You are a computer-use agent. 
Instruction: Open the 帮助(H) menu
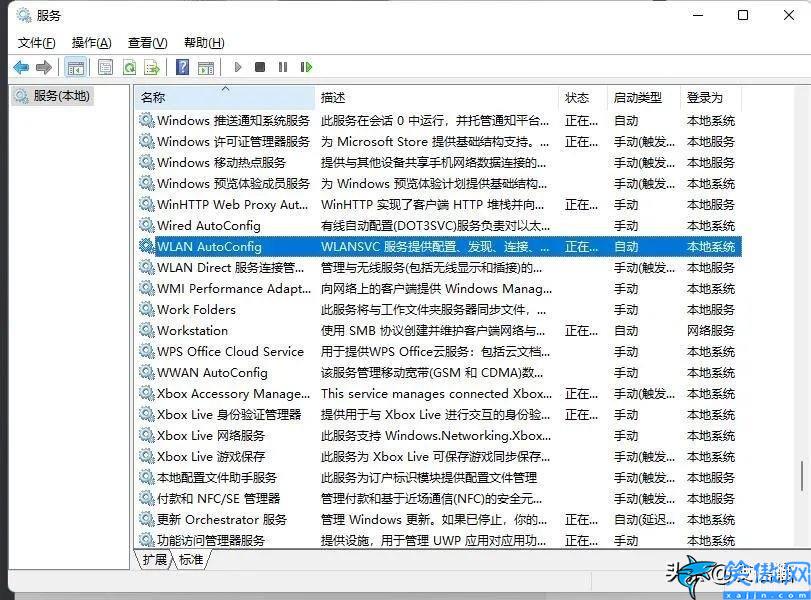pyautogui.click(x=204, y=43)
